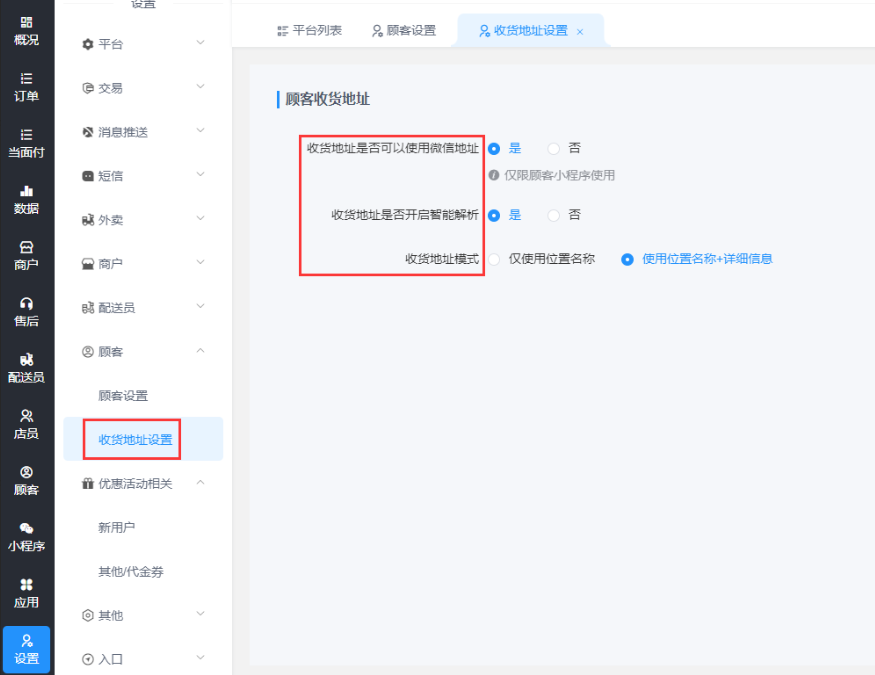This screenshot has height=675, width=875.
Task: Open 顾客设置 submenu item in sidebar
Action: pos(123,396)
